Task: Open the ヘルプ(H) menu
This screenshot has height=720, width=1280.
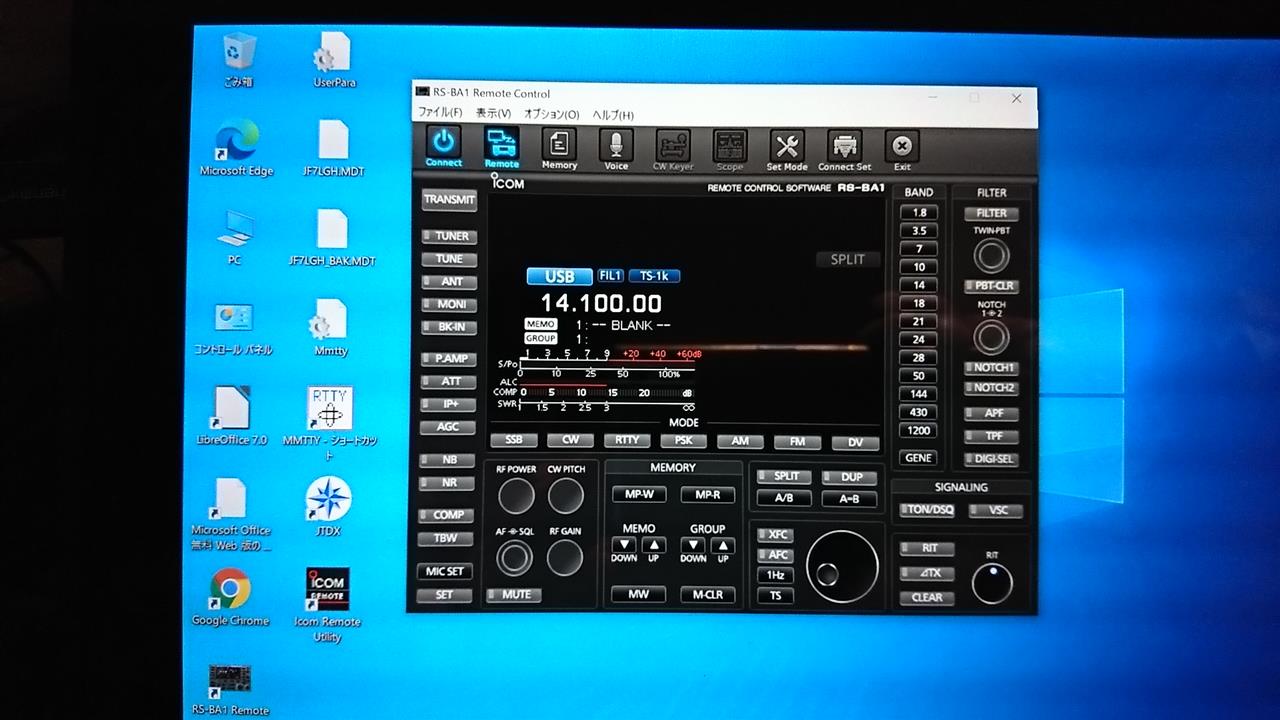Action: click(x=613, y=114)
